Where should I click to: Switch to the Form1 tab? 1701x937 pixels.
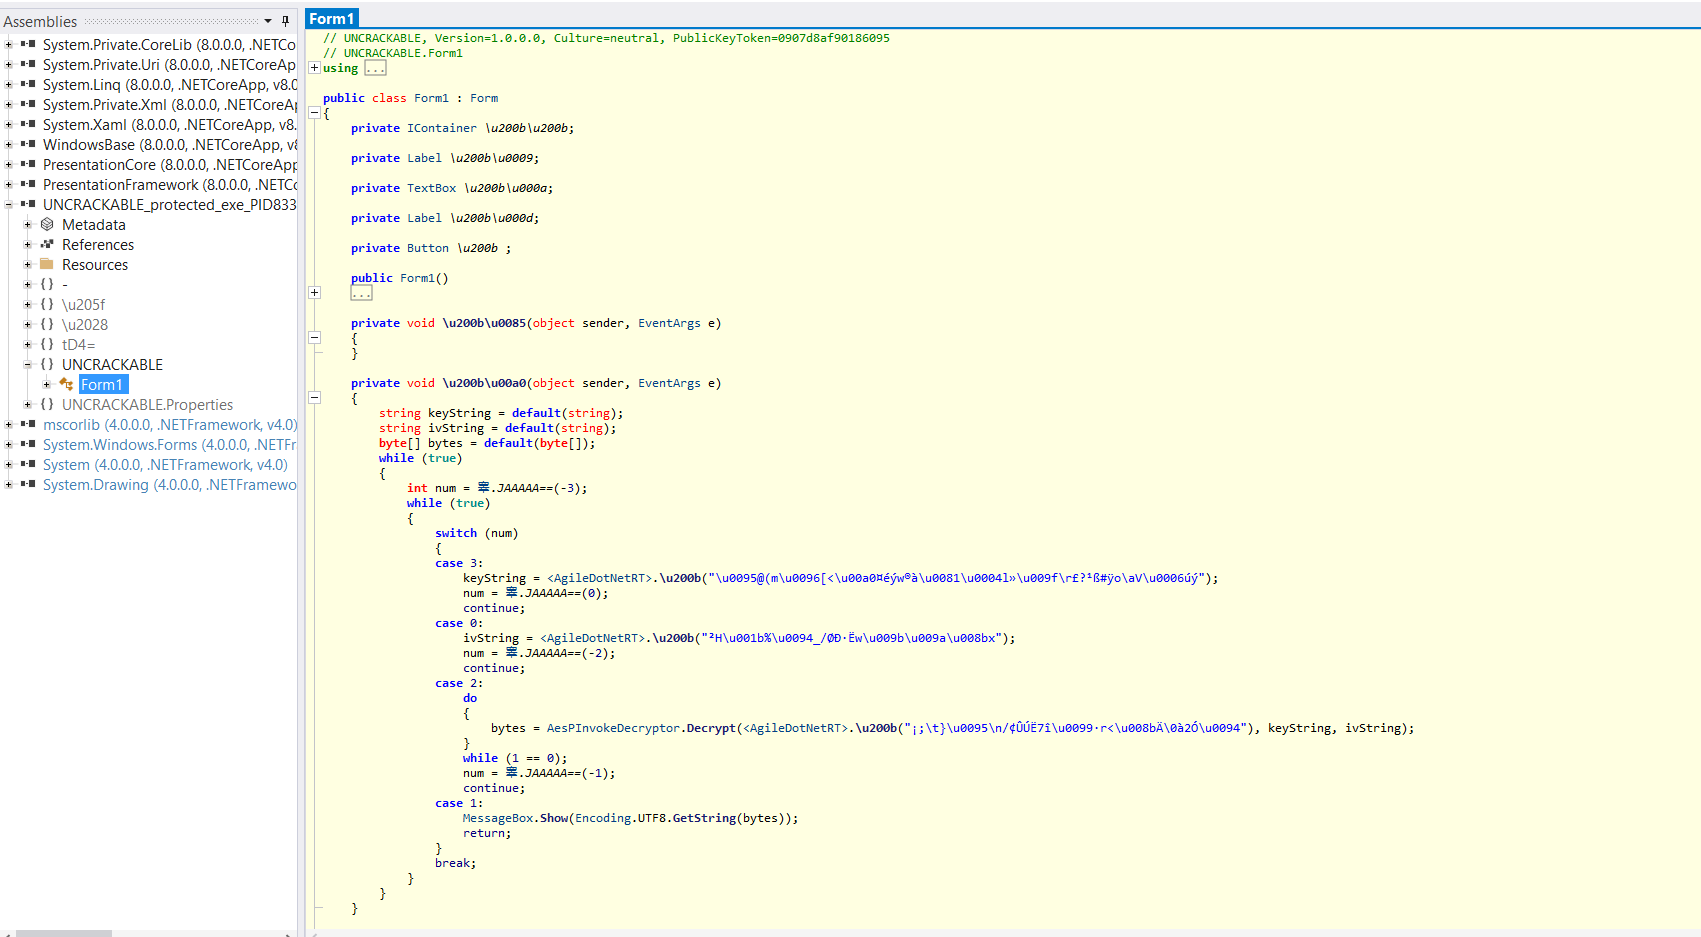pos(331,18)
